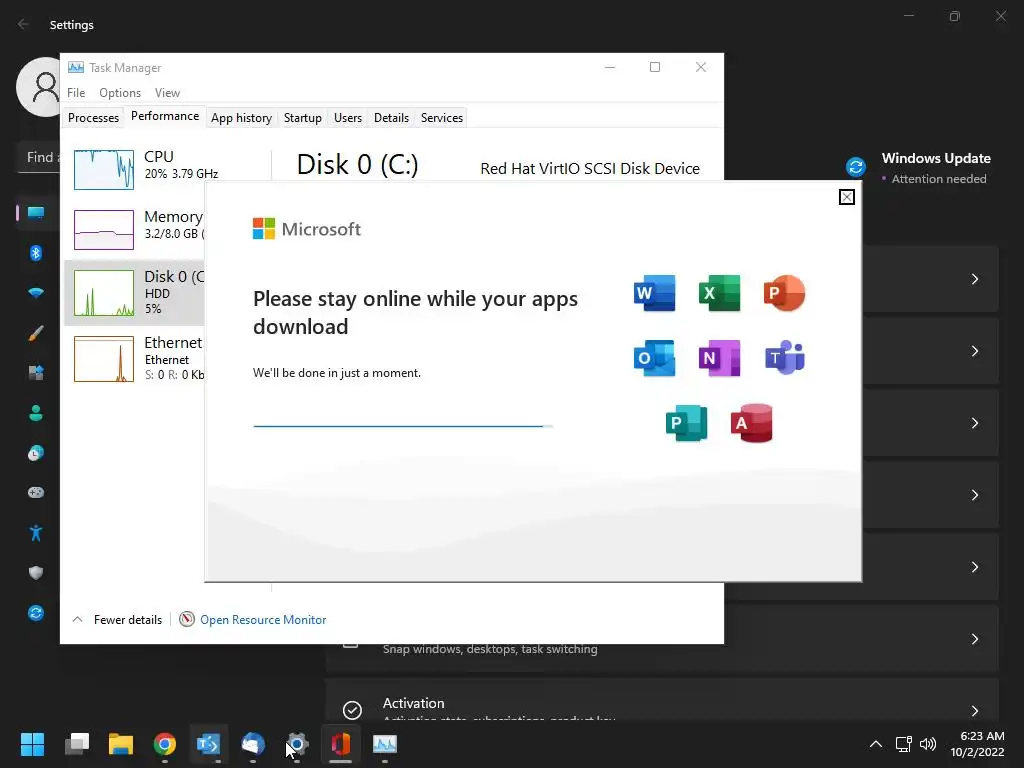Expand the Multitasking snap windows row chevron
This screenshot has height=768, width=1024.
974,639
